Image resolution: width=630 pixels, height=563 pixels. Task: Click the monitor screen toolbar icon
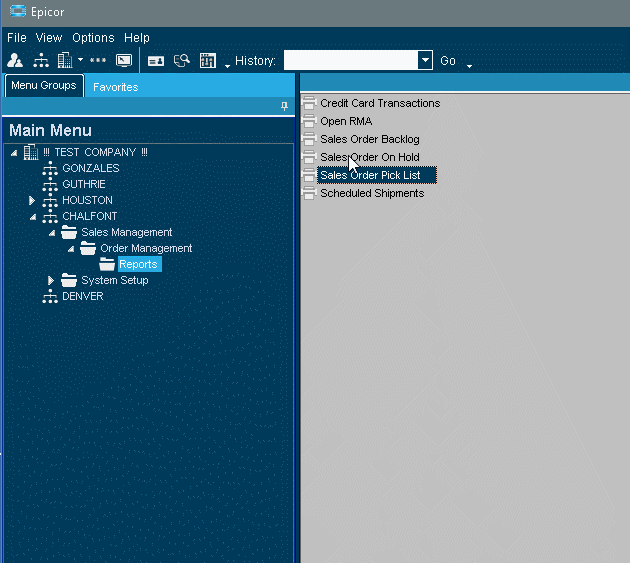[124, 61]
